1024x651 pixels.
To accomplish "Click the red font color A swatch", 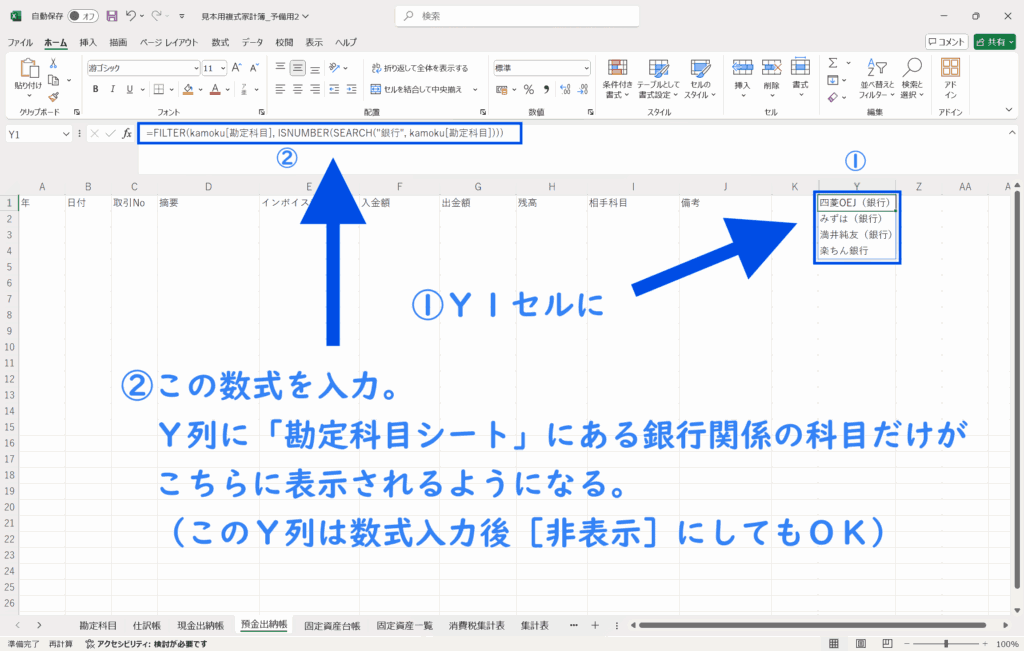I will pyautogui.click(x=216, y=89).
